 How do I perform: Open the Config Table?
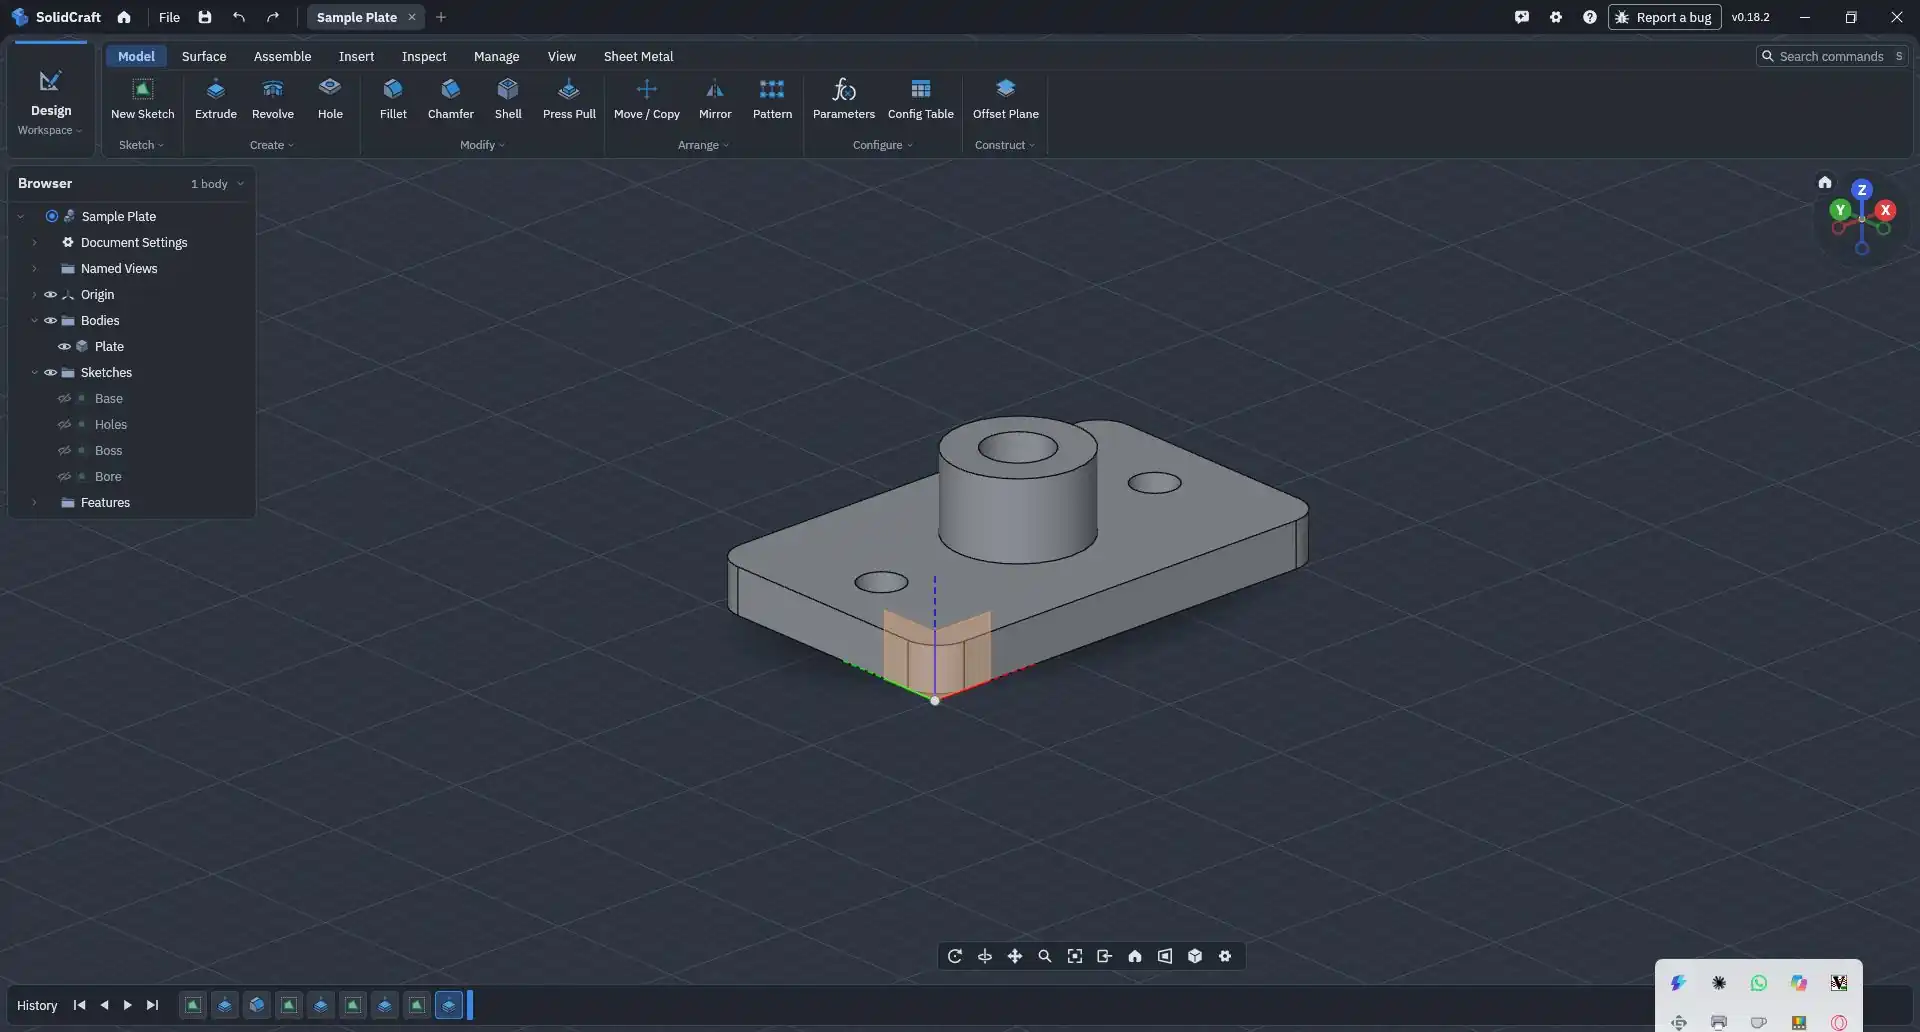[920, 99]
